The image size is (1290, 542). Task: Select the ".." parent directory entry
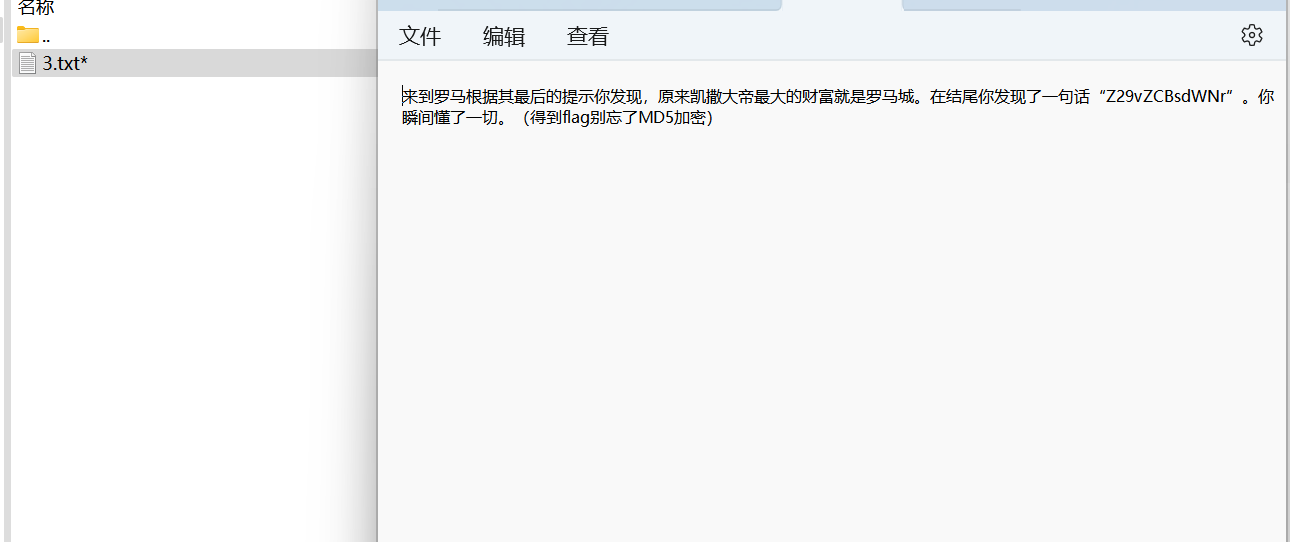click(46, 37)
